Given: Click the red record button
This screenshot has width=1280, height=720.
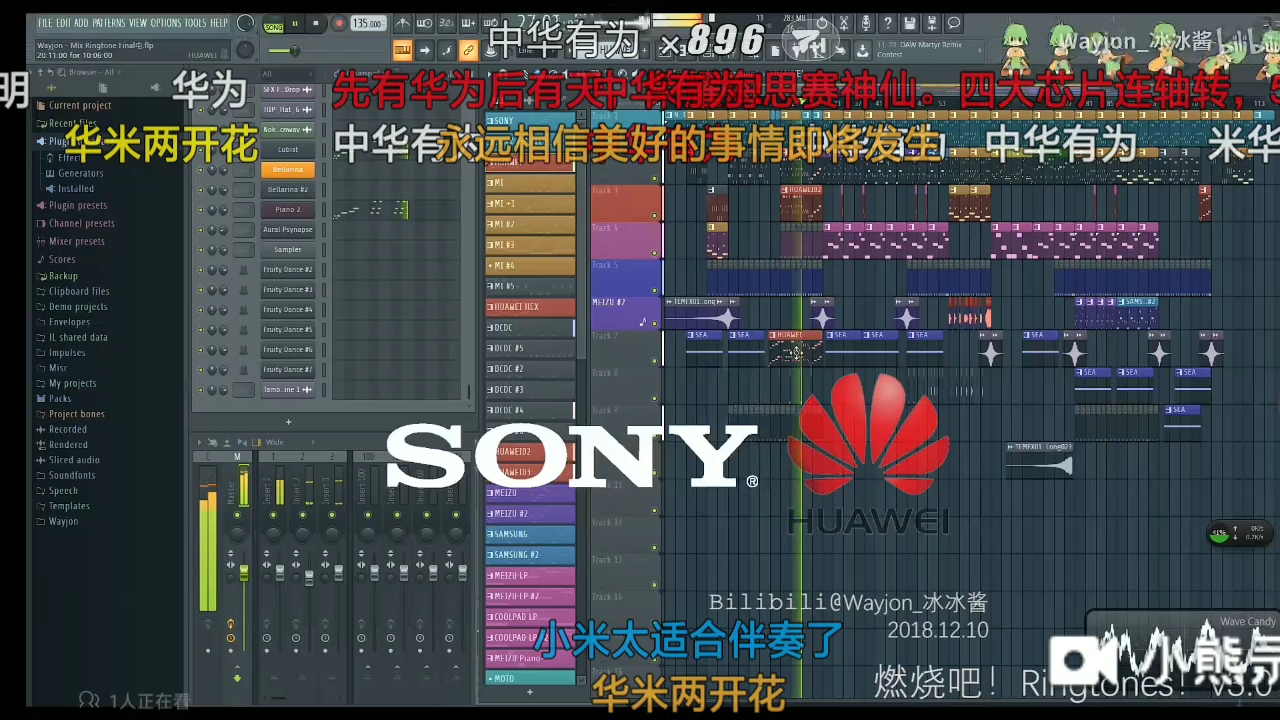Looking at the screenshot, I should point(338,23).
